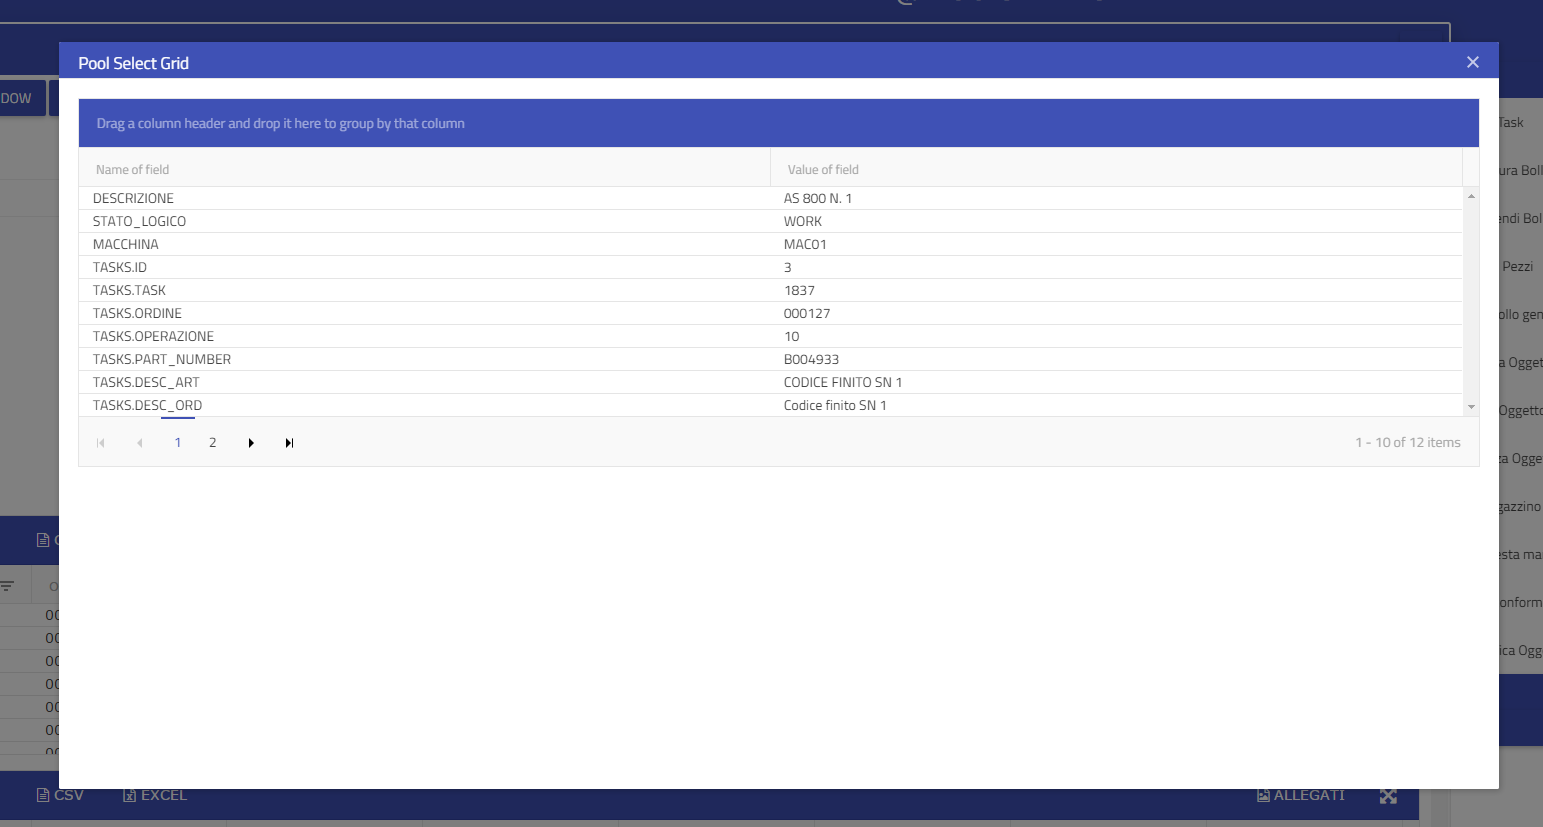This screenshot has height=827, width=1543.
Task: Close the Pool Select Grid dialog
Action: [1472, 62]
